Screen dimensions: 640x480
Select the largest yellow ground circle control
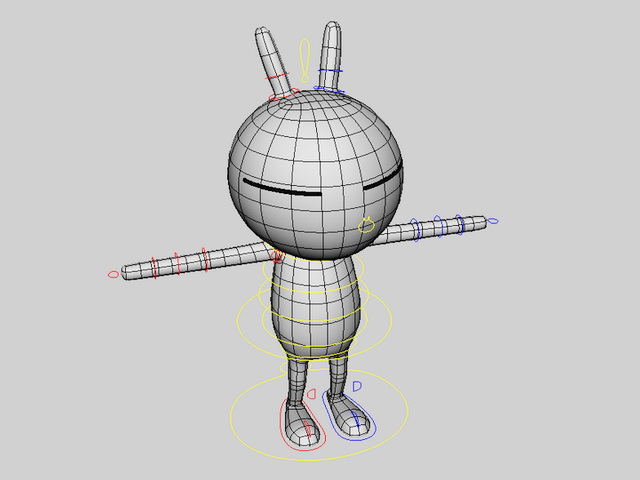tap(319, 414)
